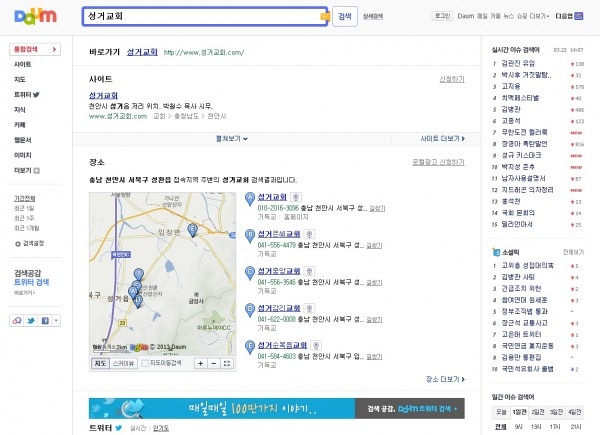Open trending keyword 무한도전 멀러록
Screen dimensions: 600x435
(x=524, y=132)
